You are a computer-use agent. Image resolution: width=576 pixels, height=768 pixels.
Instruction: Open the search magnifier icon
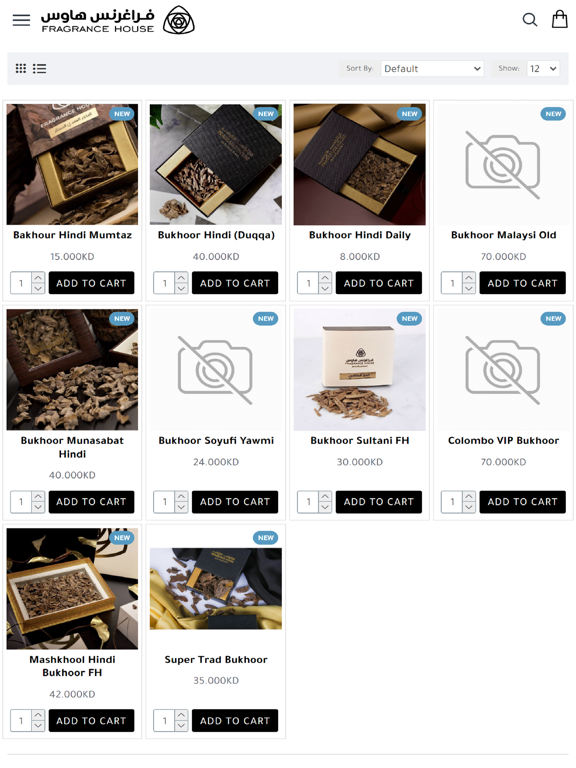pyautogui.click(x=529, y=20)
